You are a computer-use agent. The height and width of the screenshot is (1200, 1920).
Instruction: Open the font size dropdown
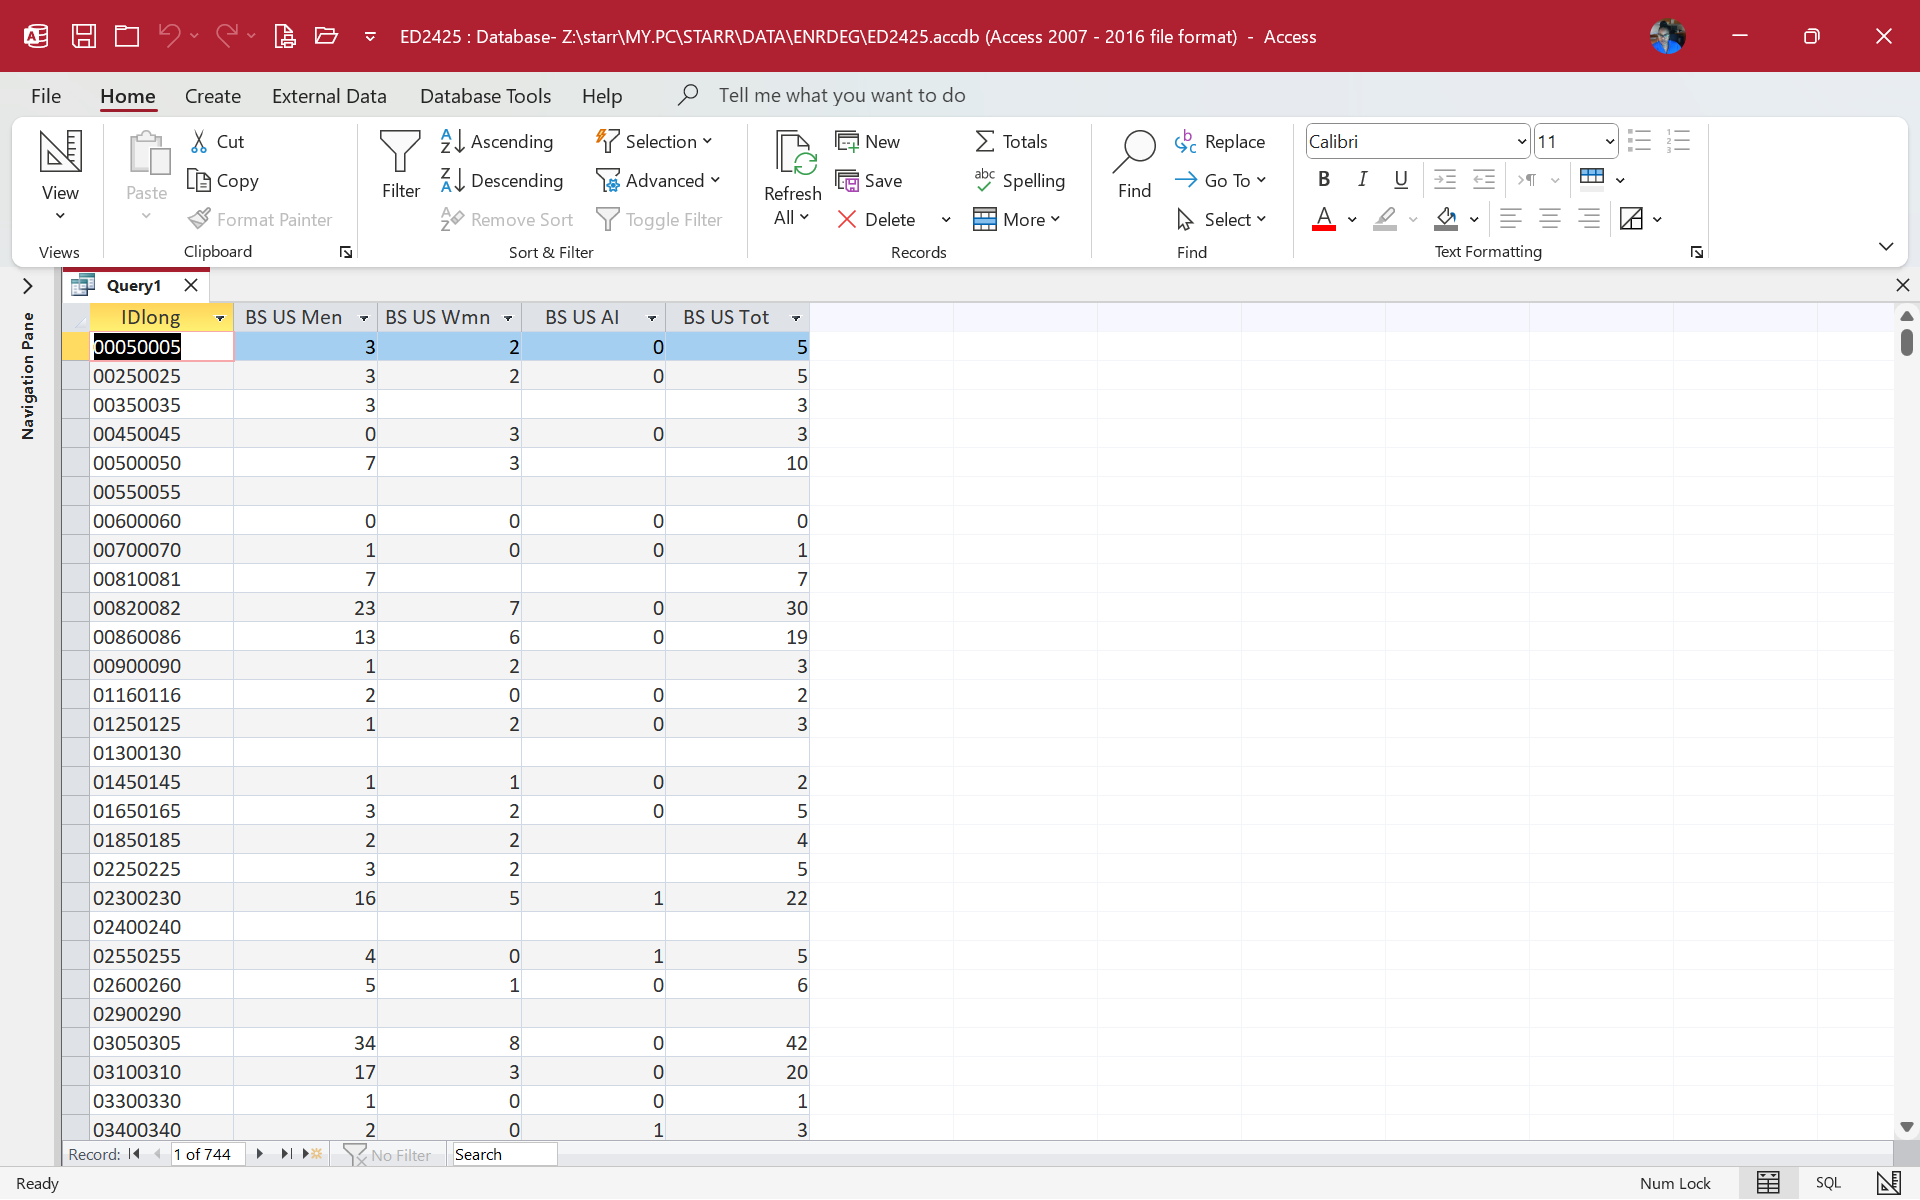(x=1609, y=141)
